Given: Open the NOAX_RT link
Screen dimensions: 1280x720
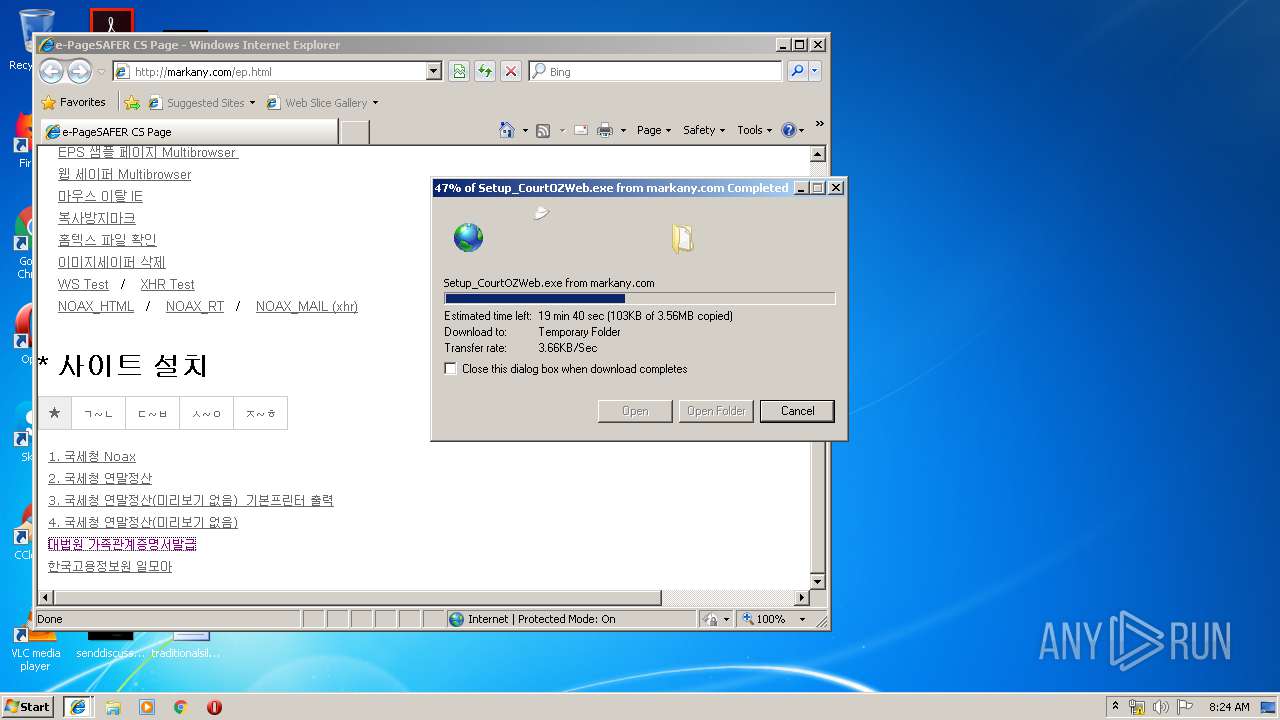Looking at the screenshot, I should (195, 306).
